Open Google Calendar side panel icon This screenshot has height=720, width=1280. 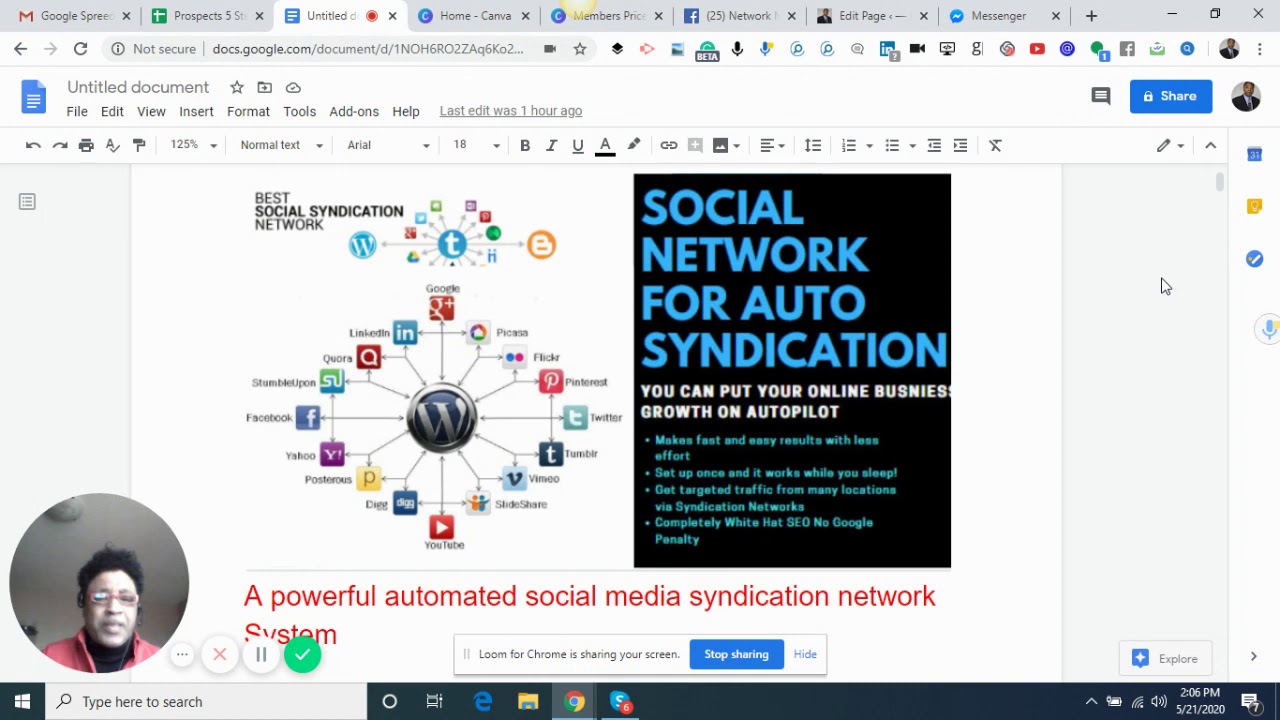(x=1254, y=154)
